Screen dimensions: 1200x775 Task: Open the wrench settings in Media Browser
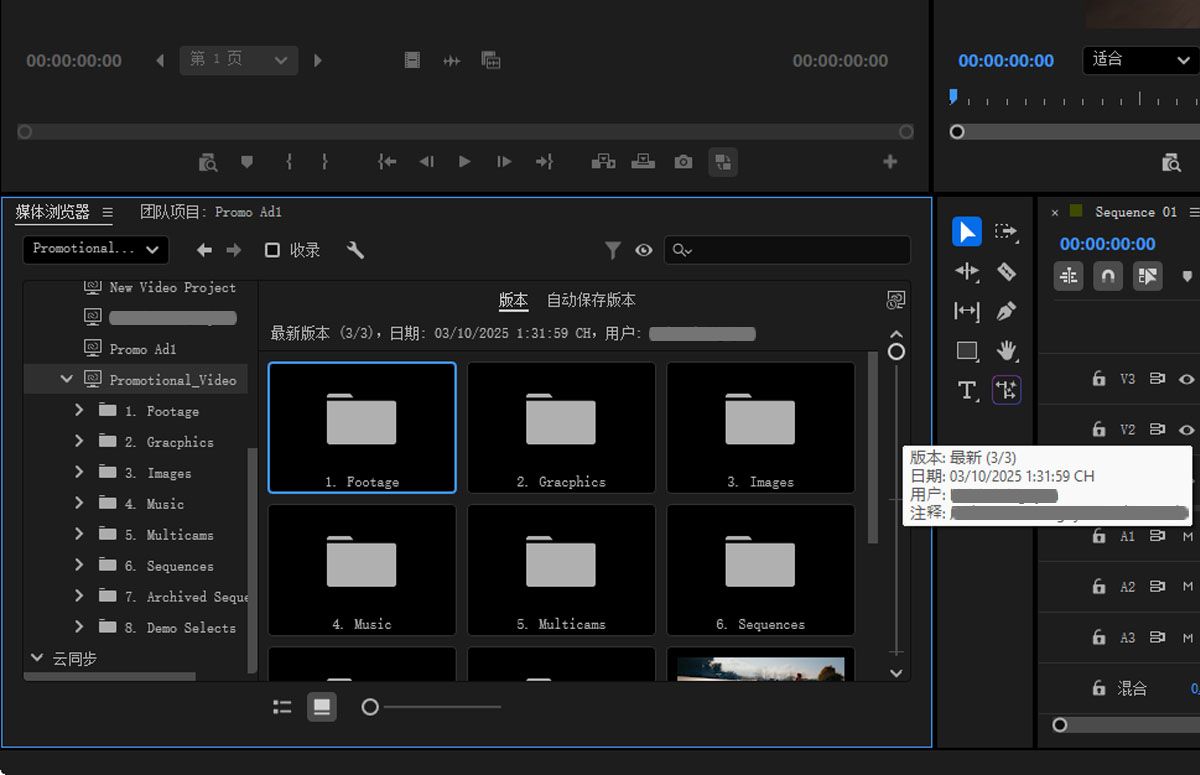[x=355, y=250]
